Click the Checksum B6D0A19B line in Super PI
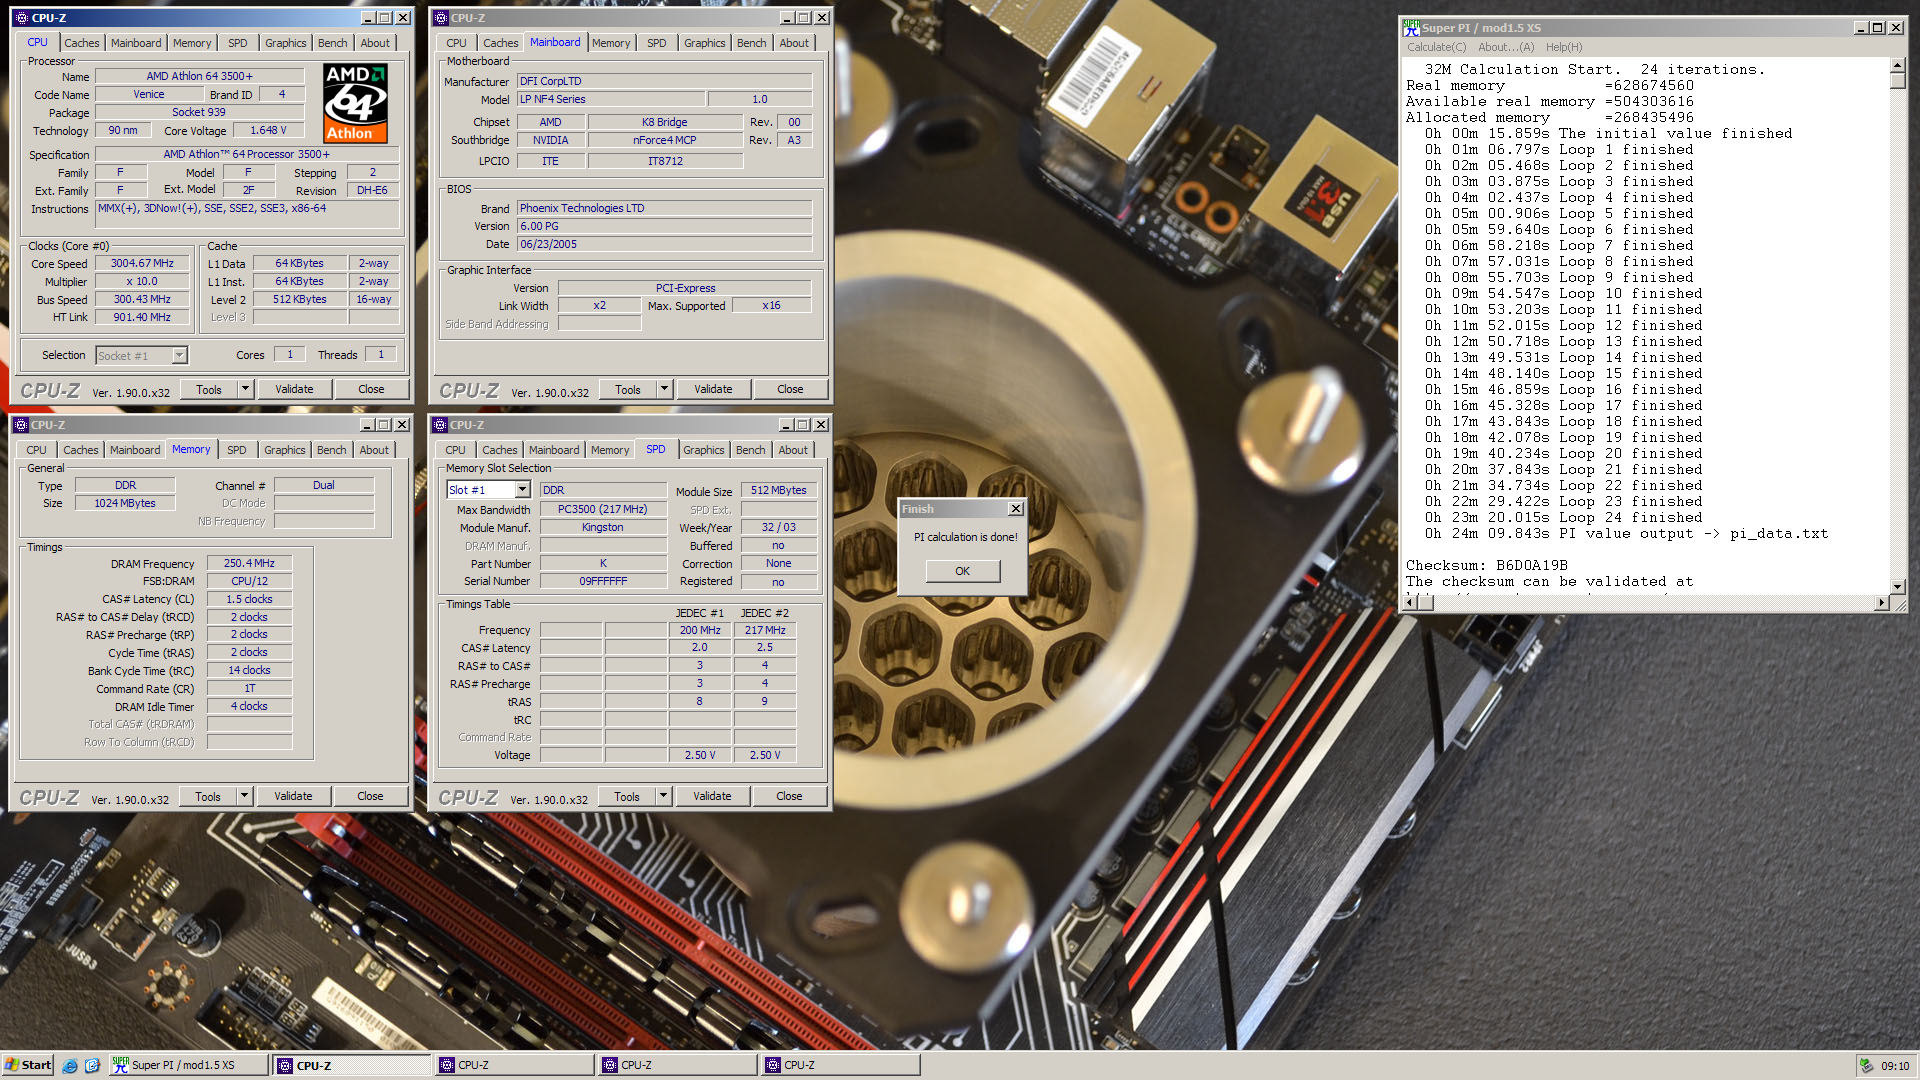This screenshot has height=1080, width=1920. pyautogui.click(x=1487, y=565)
